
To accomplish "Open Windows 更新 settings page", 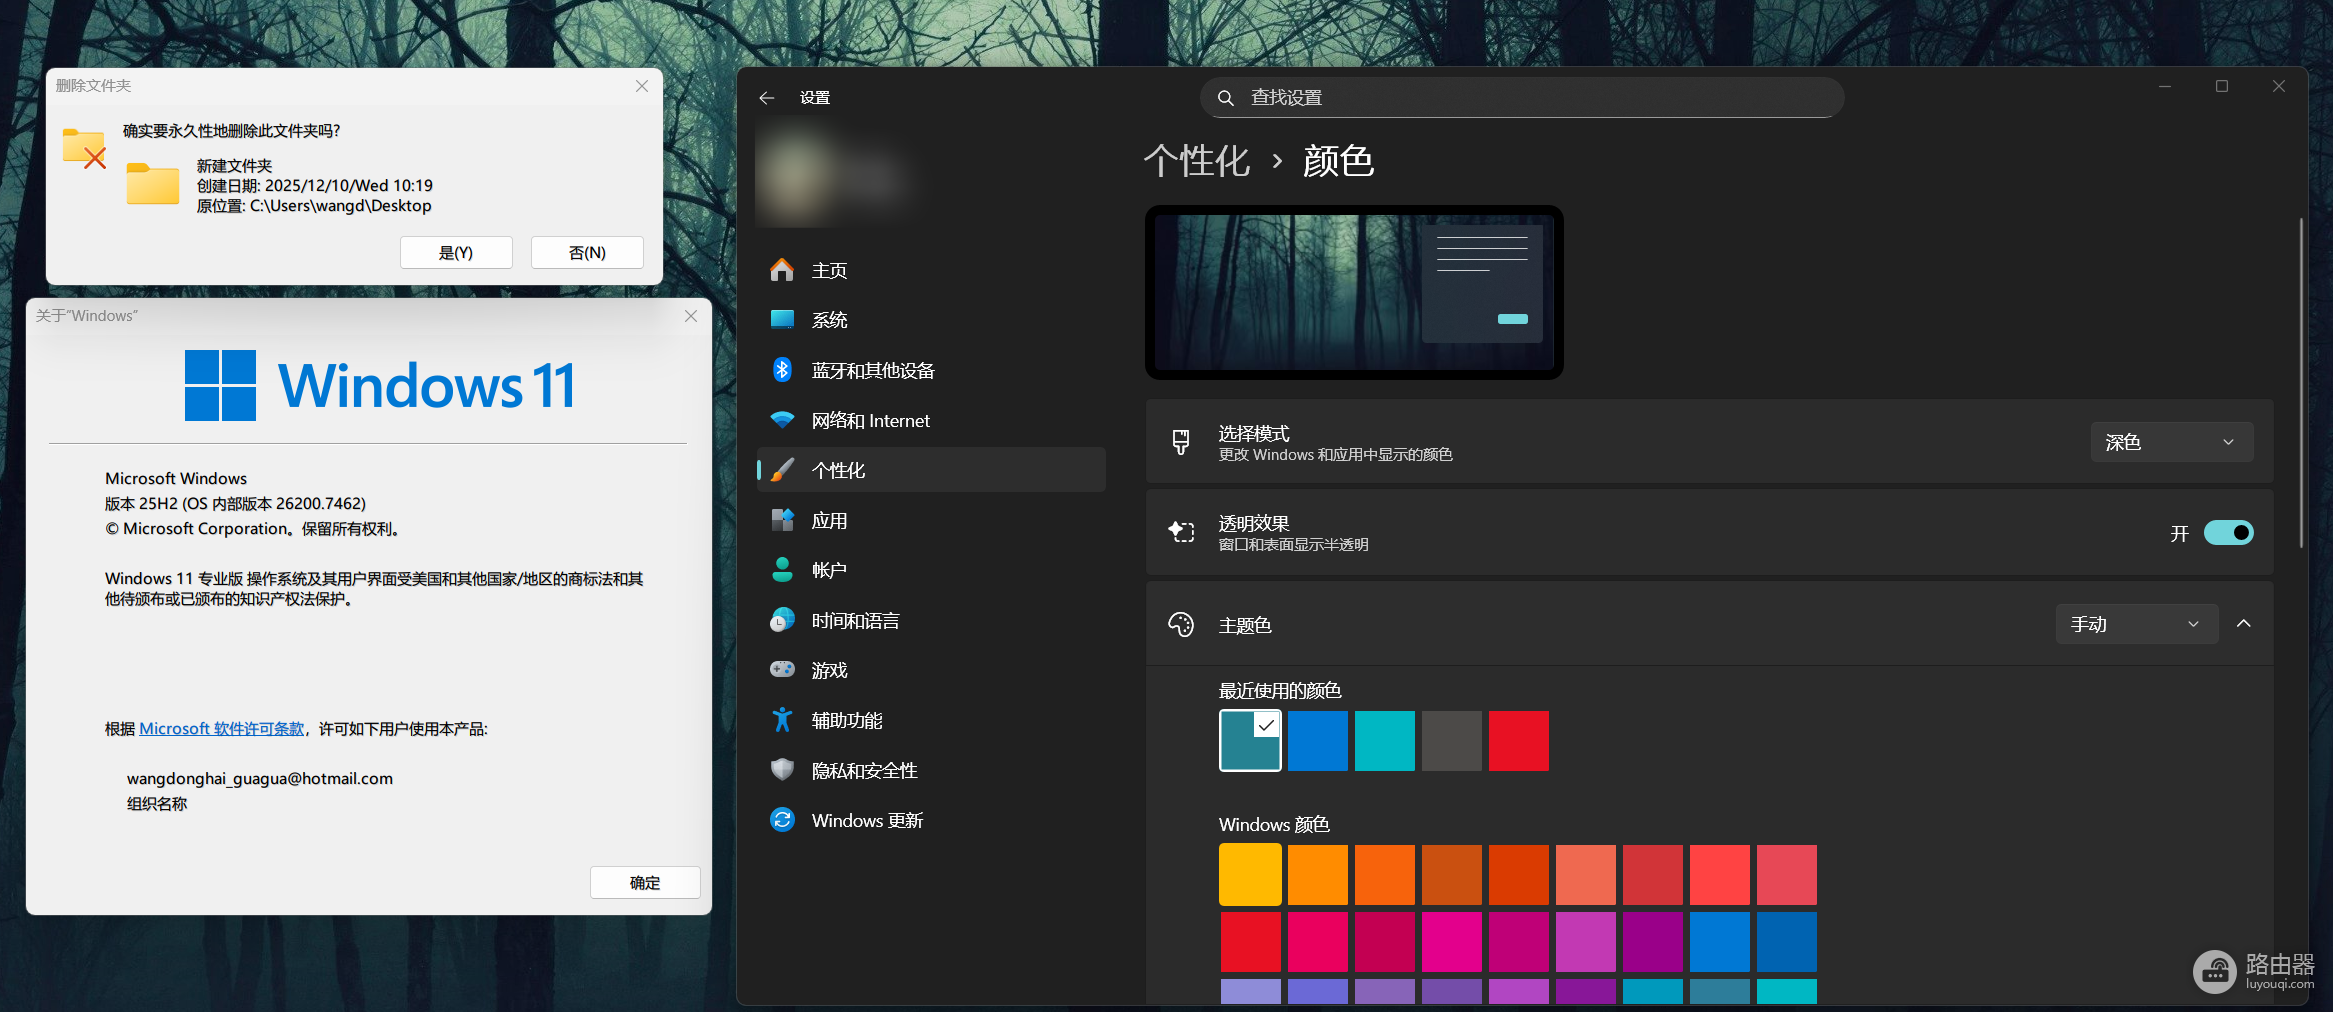I will click(x=931, y=820).
